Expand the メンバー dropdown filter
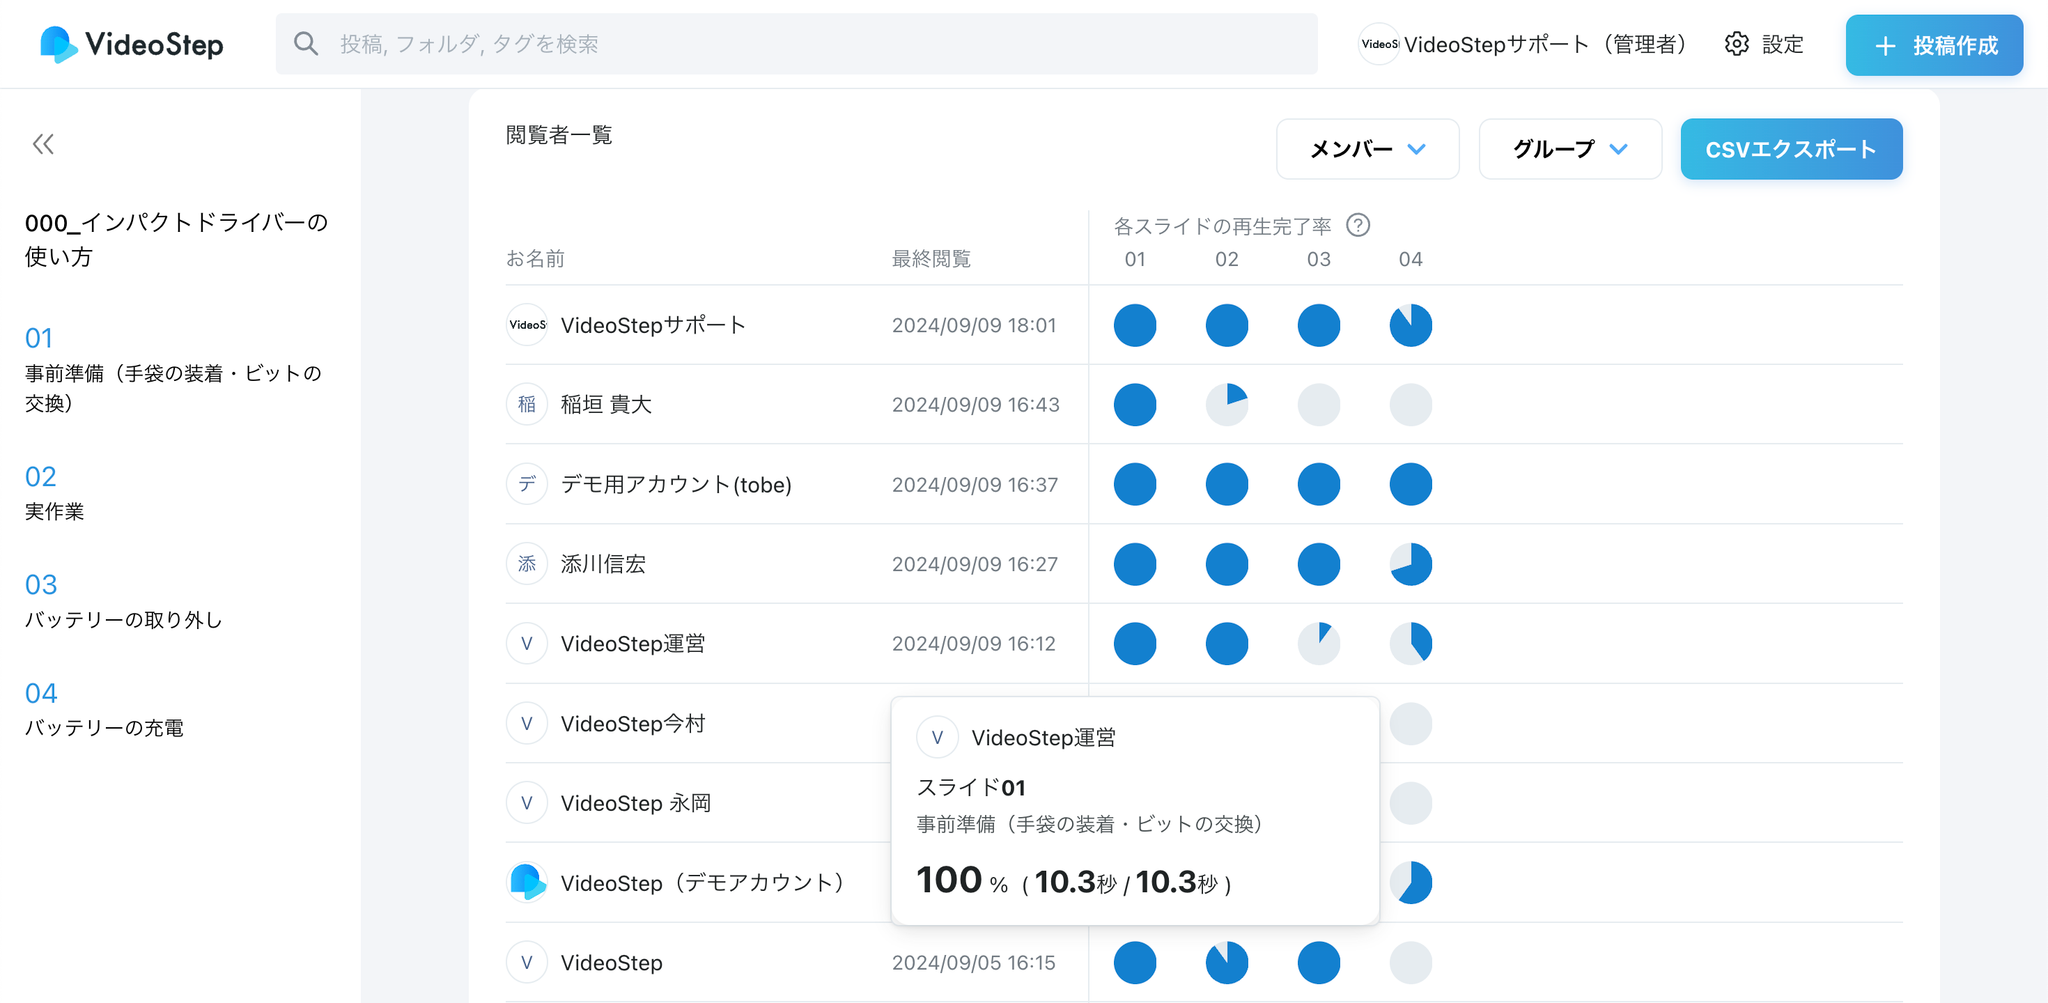This screenshot has height=1003, width=2048. [1368, 149]
